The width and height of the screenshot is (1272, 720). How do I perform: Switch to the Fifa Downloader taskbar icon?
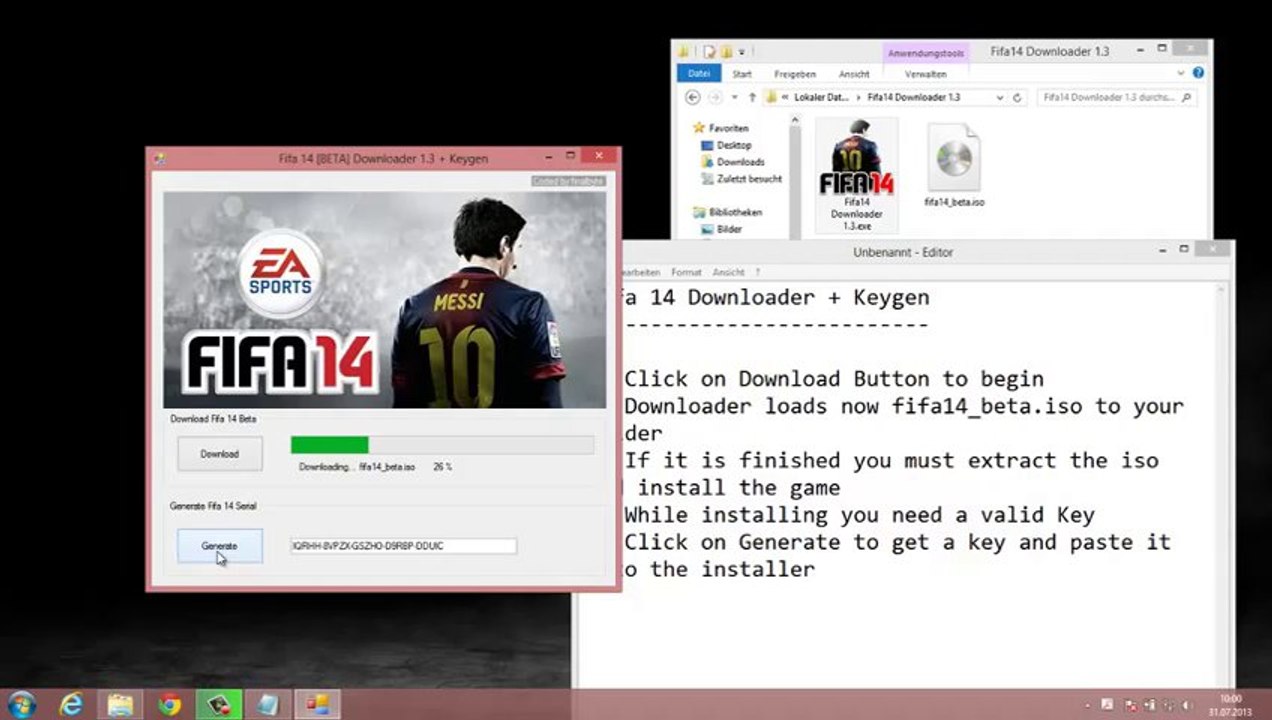tap(317, 705)
